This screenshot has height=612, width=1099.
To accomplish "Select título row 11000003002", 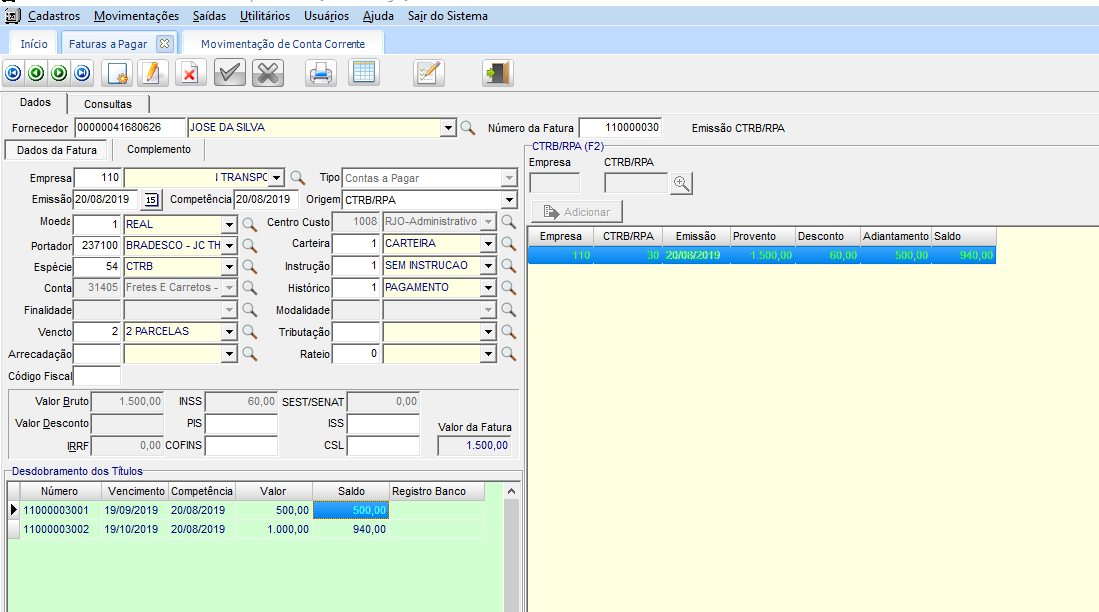I will coord(56,529).
